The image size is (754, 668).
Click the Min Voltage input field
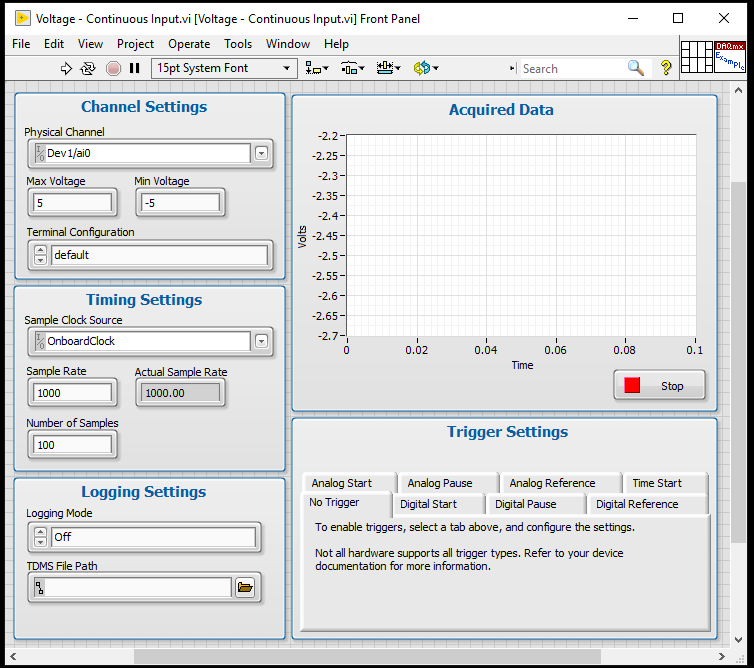pyautogui.click(x=180, y=203)
